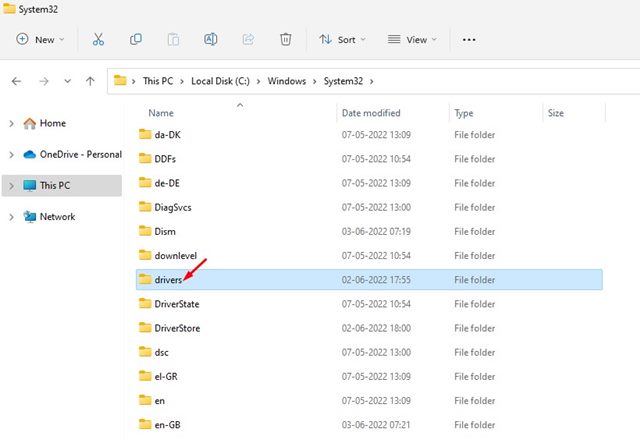Select This PC in navigation pane
This screenshot has height=439, width=640.
(x=55, y=186)
